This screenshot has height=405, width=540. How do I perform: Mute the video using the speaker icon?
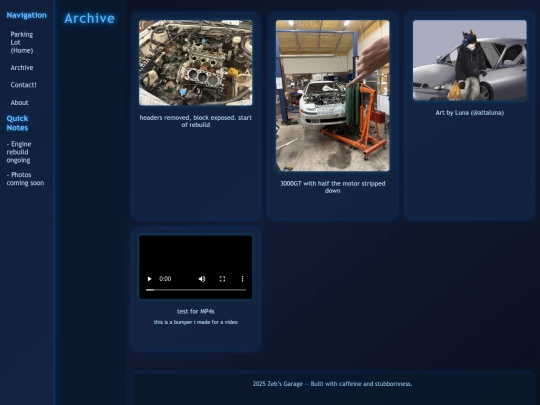pyautogui.click(x=202, y=279)
